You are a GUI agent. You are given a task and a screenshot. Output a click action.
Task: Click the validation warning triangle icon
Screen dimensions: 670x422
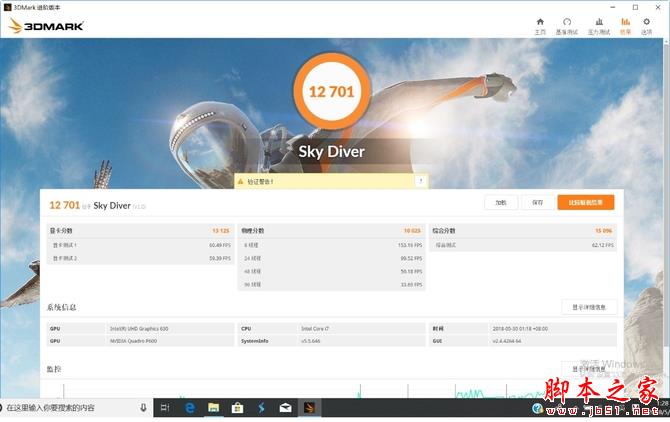[x=240, y=182]
